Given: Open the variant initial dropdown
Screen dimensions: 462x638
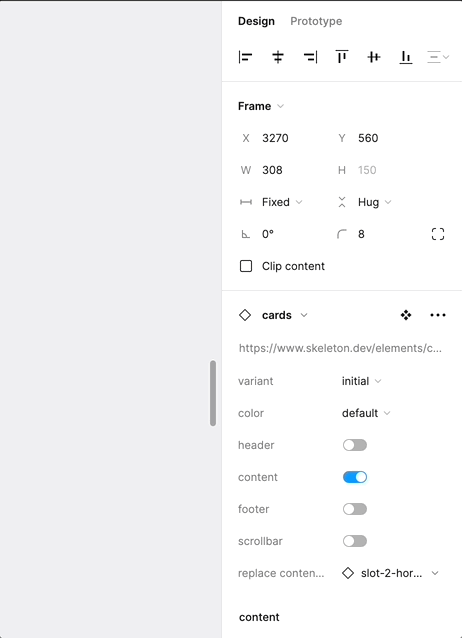Looking at the screenshot, I should pos(361,381).
